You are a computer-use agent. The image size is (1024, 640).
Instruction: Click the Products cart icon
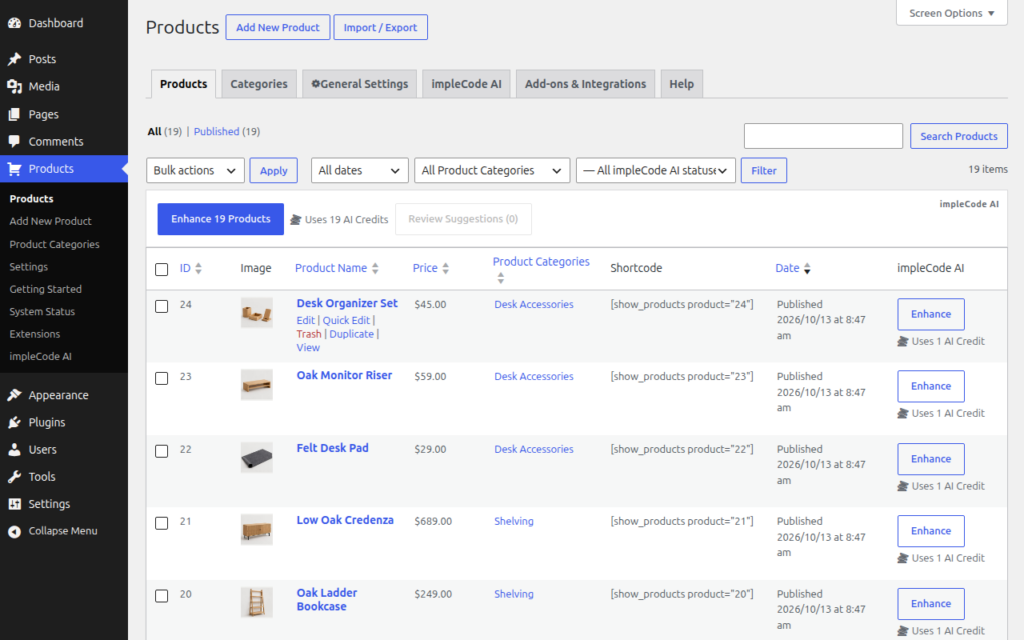pyautogui.click(x=14, y=168)
